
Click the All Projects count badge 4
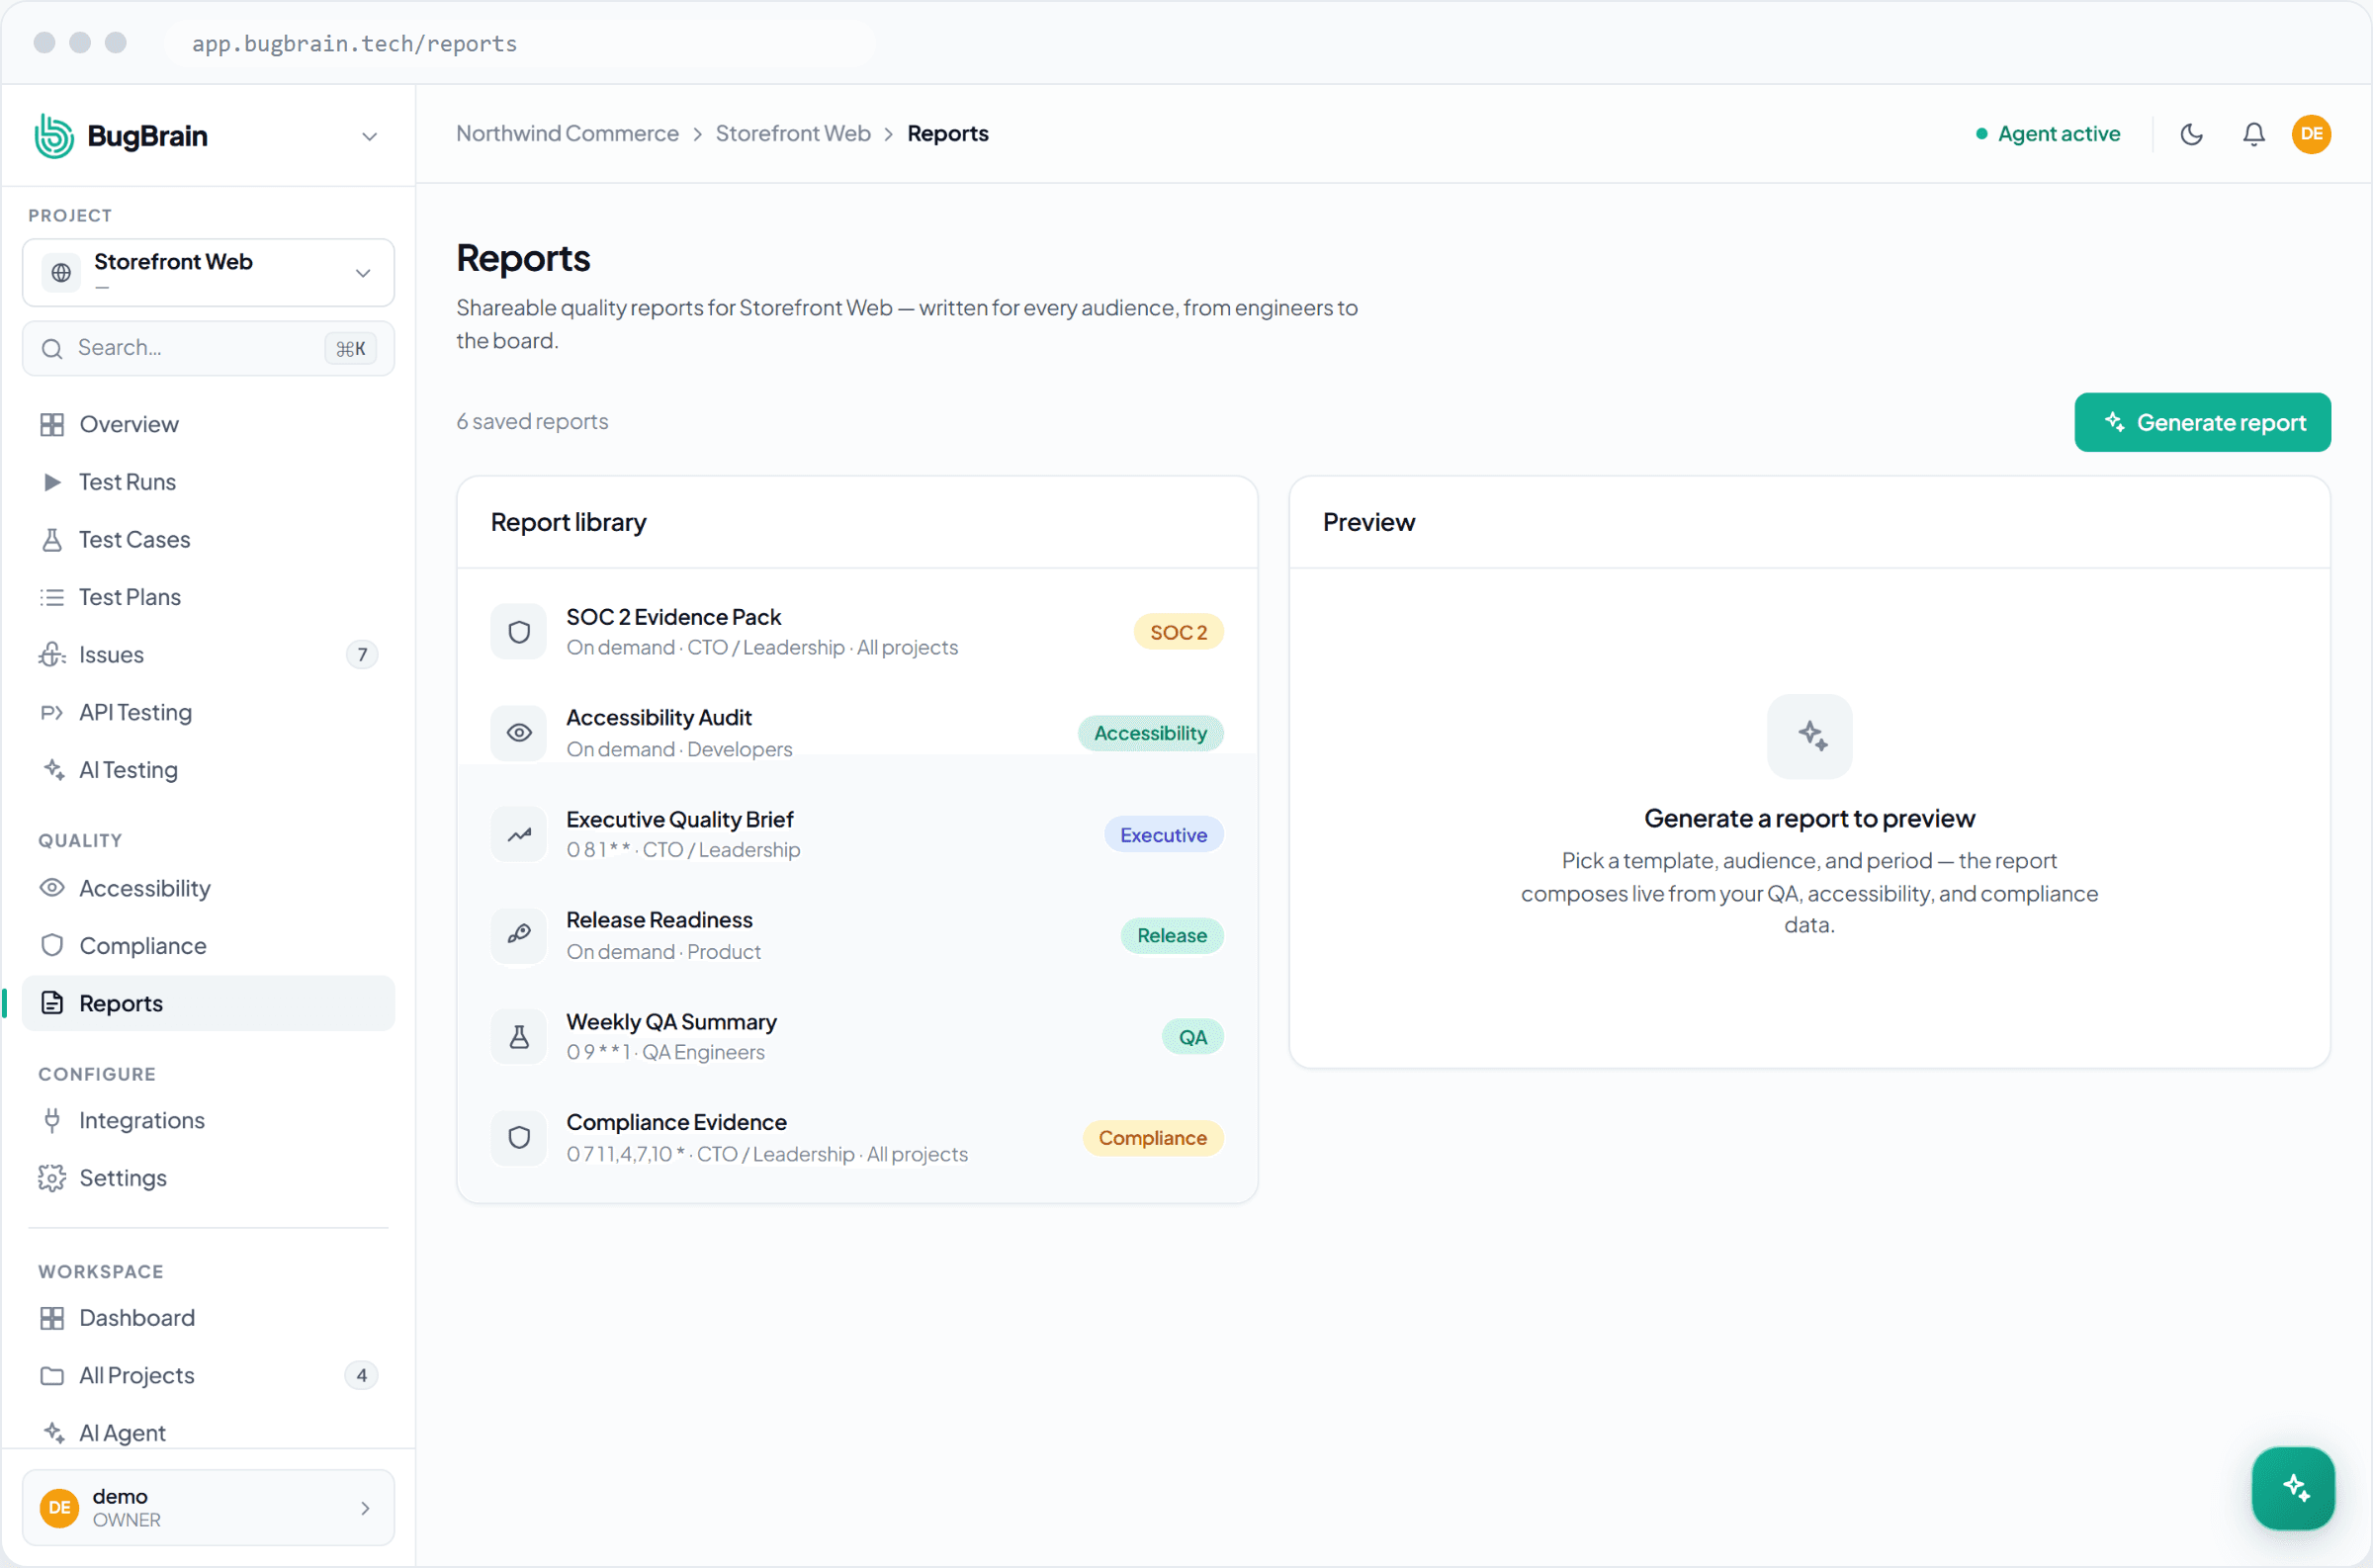[362, 1375]
